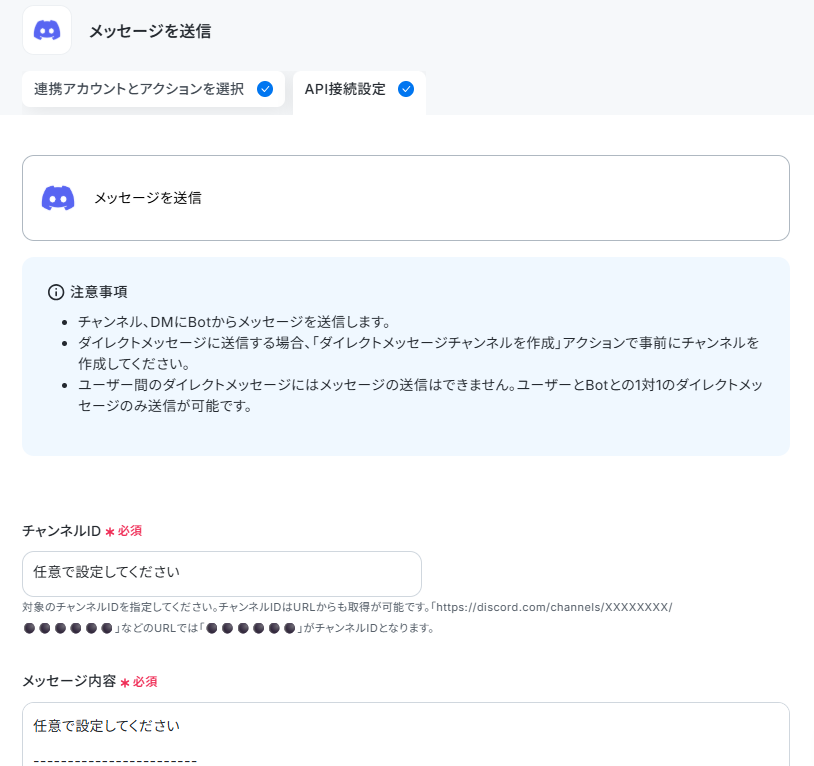
Task: Switch to the API接続設定 tab
Action: click(x=359, y=91)
